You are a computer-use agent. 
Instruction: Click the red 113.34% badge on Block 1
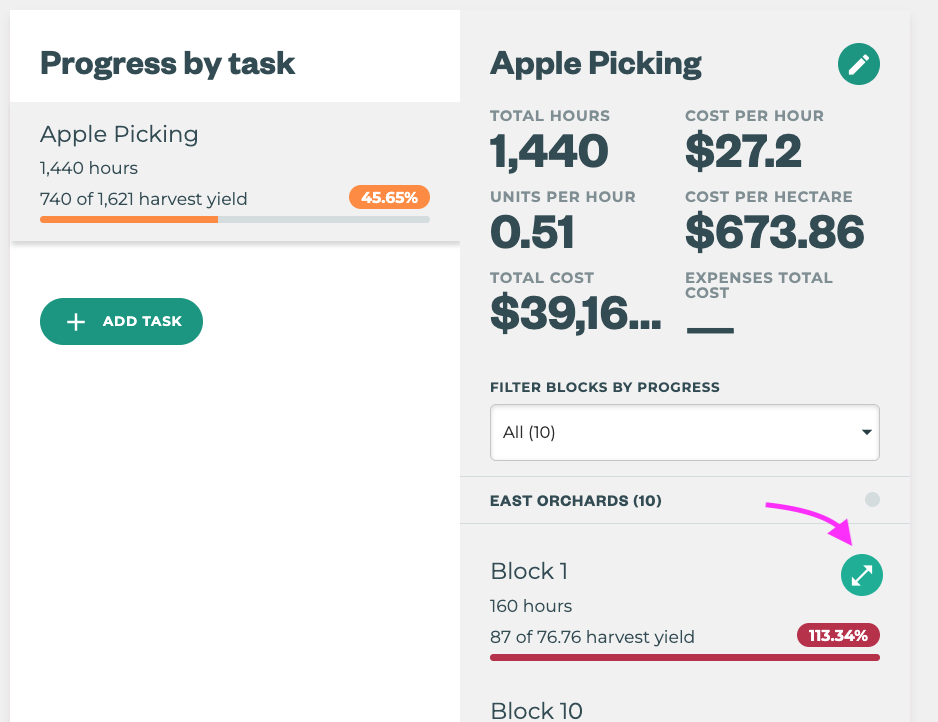pos(838,635)
